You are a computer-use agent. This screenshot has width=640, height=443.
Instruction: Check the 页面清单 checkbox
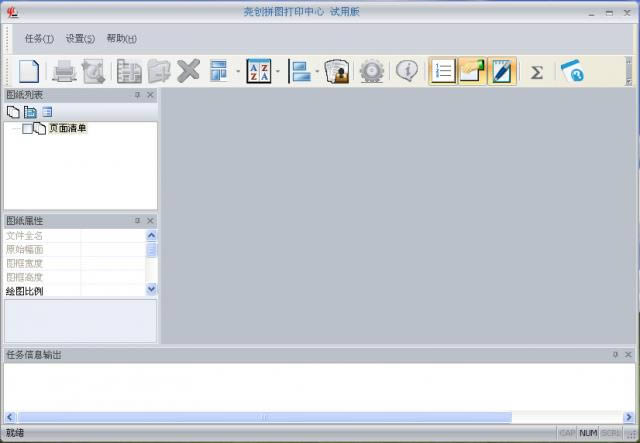pyautogui.click(x=28, y=129)
